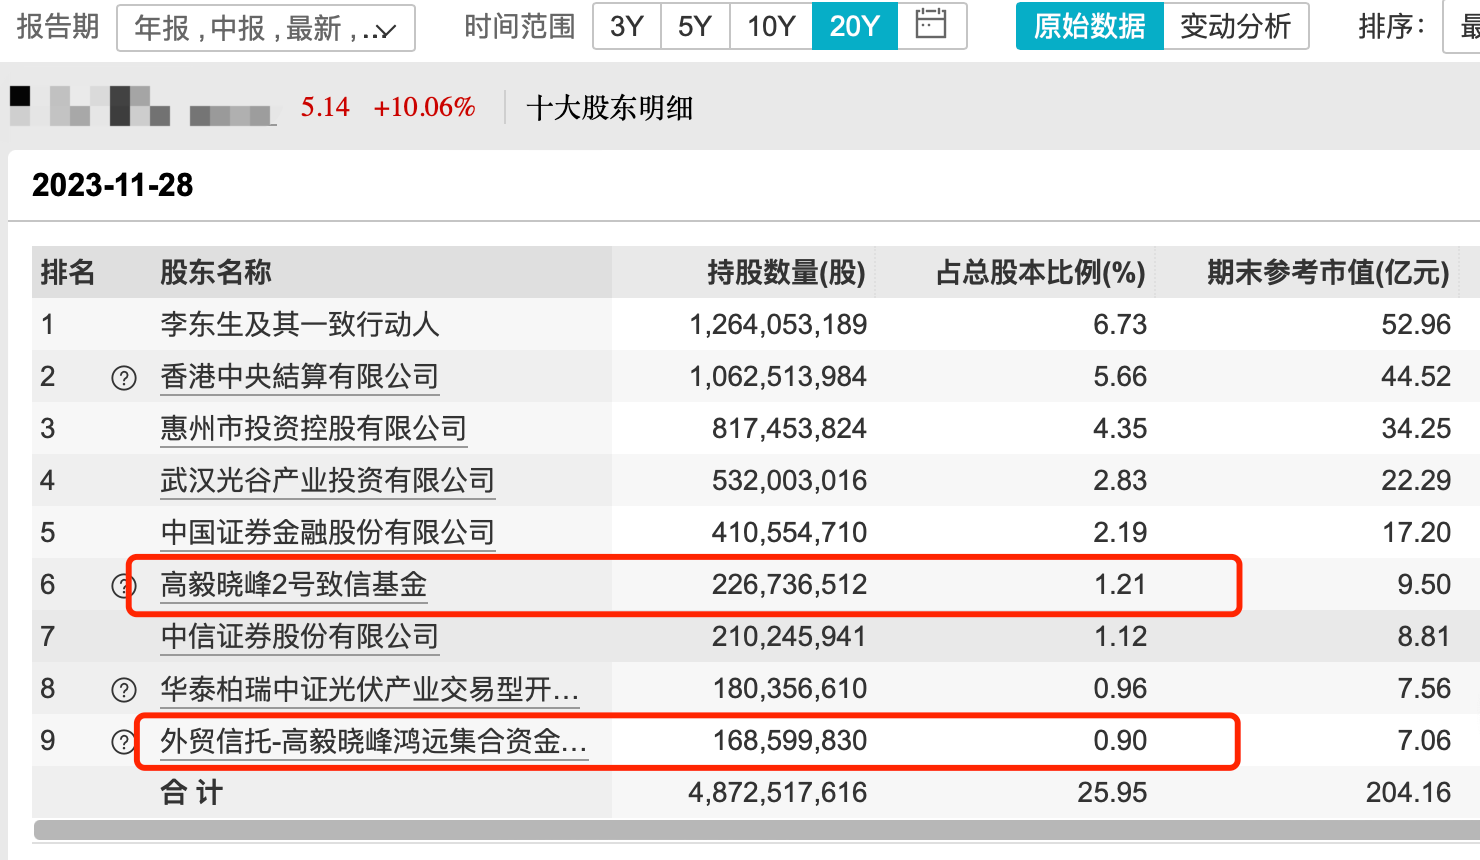
Task: Select total percentage 25.95
Action: tap(1113, 792)
